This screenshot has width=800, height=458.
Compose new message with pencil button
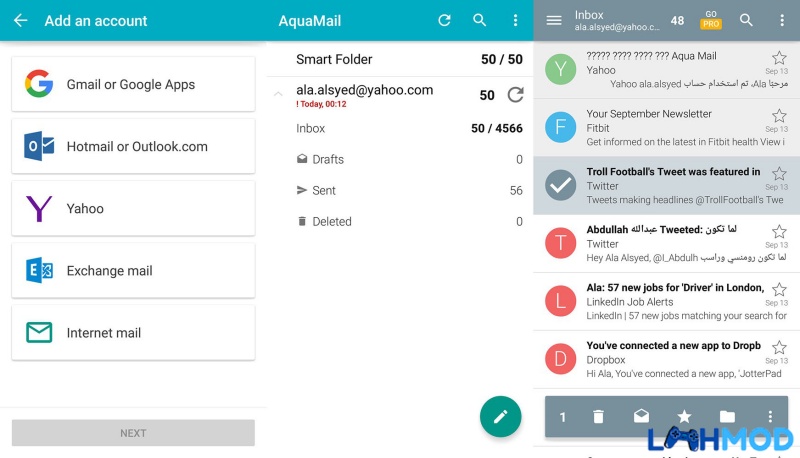click(x=501, y=417)
